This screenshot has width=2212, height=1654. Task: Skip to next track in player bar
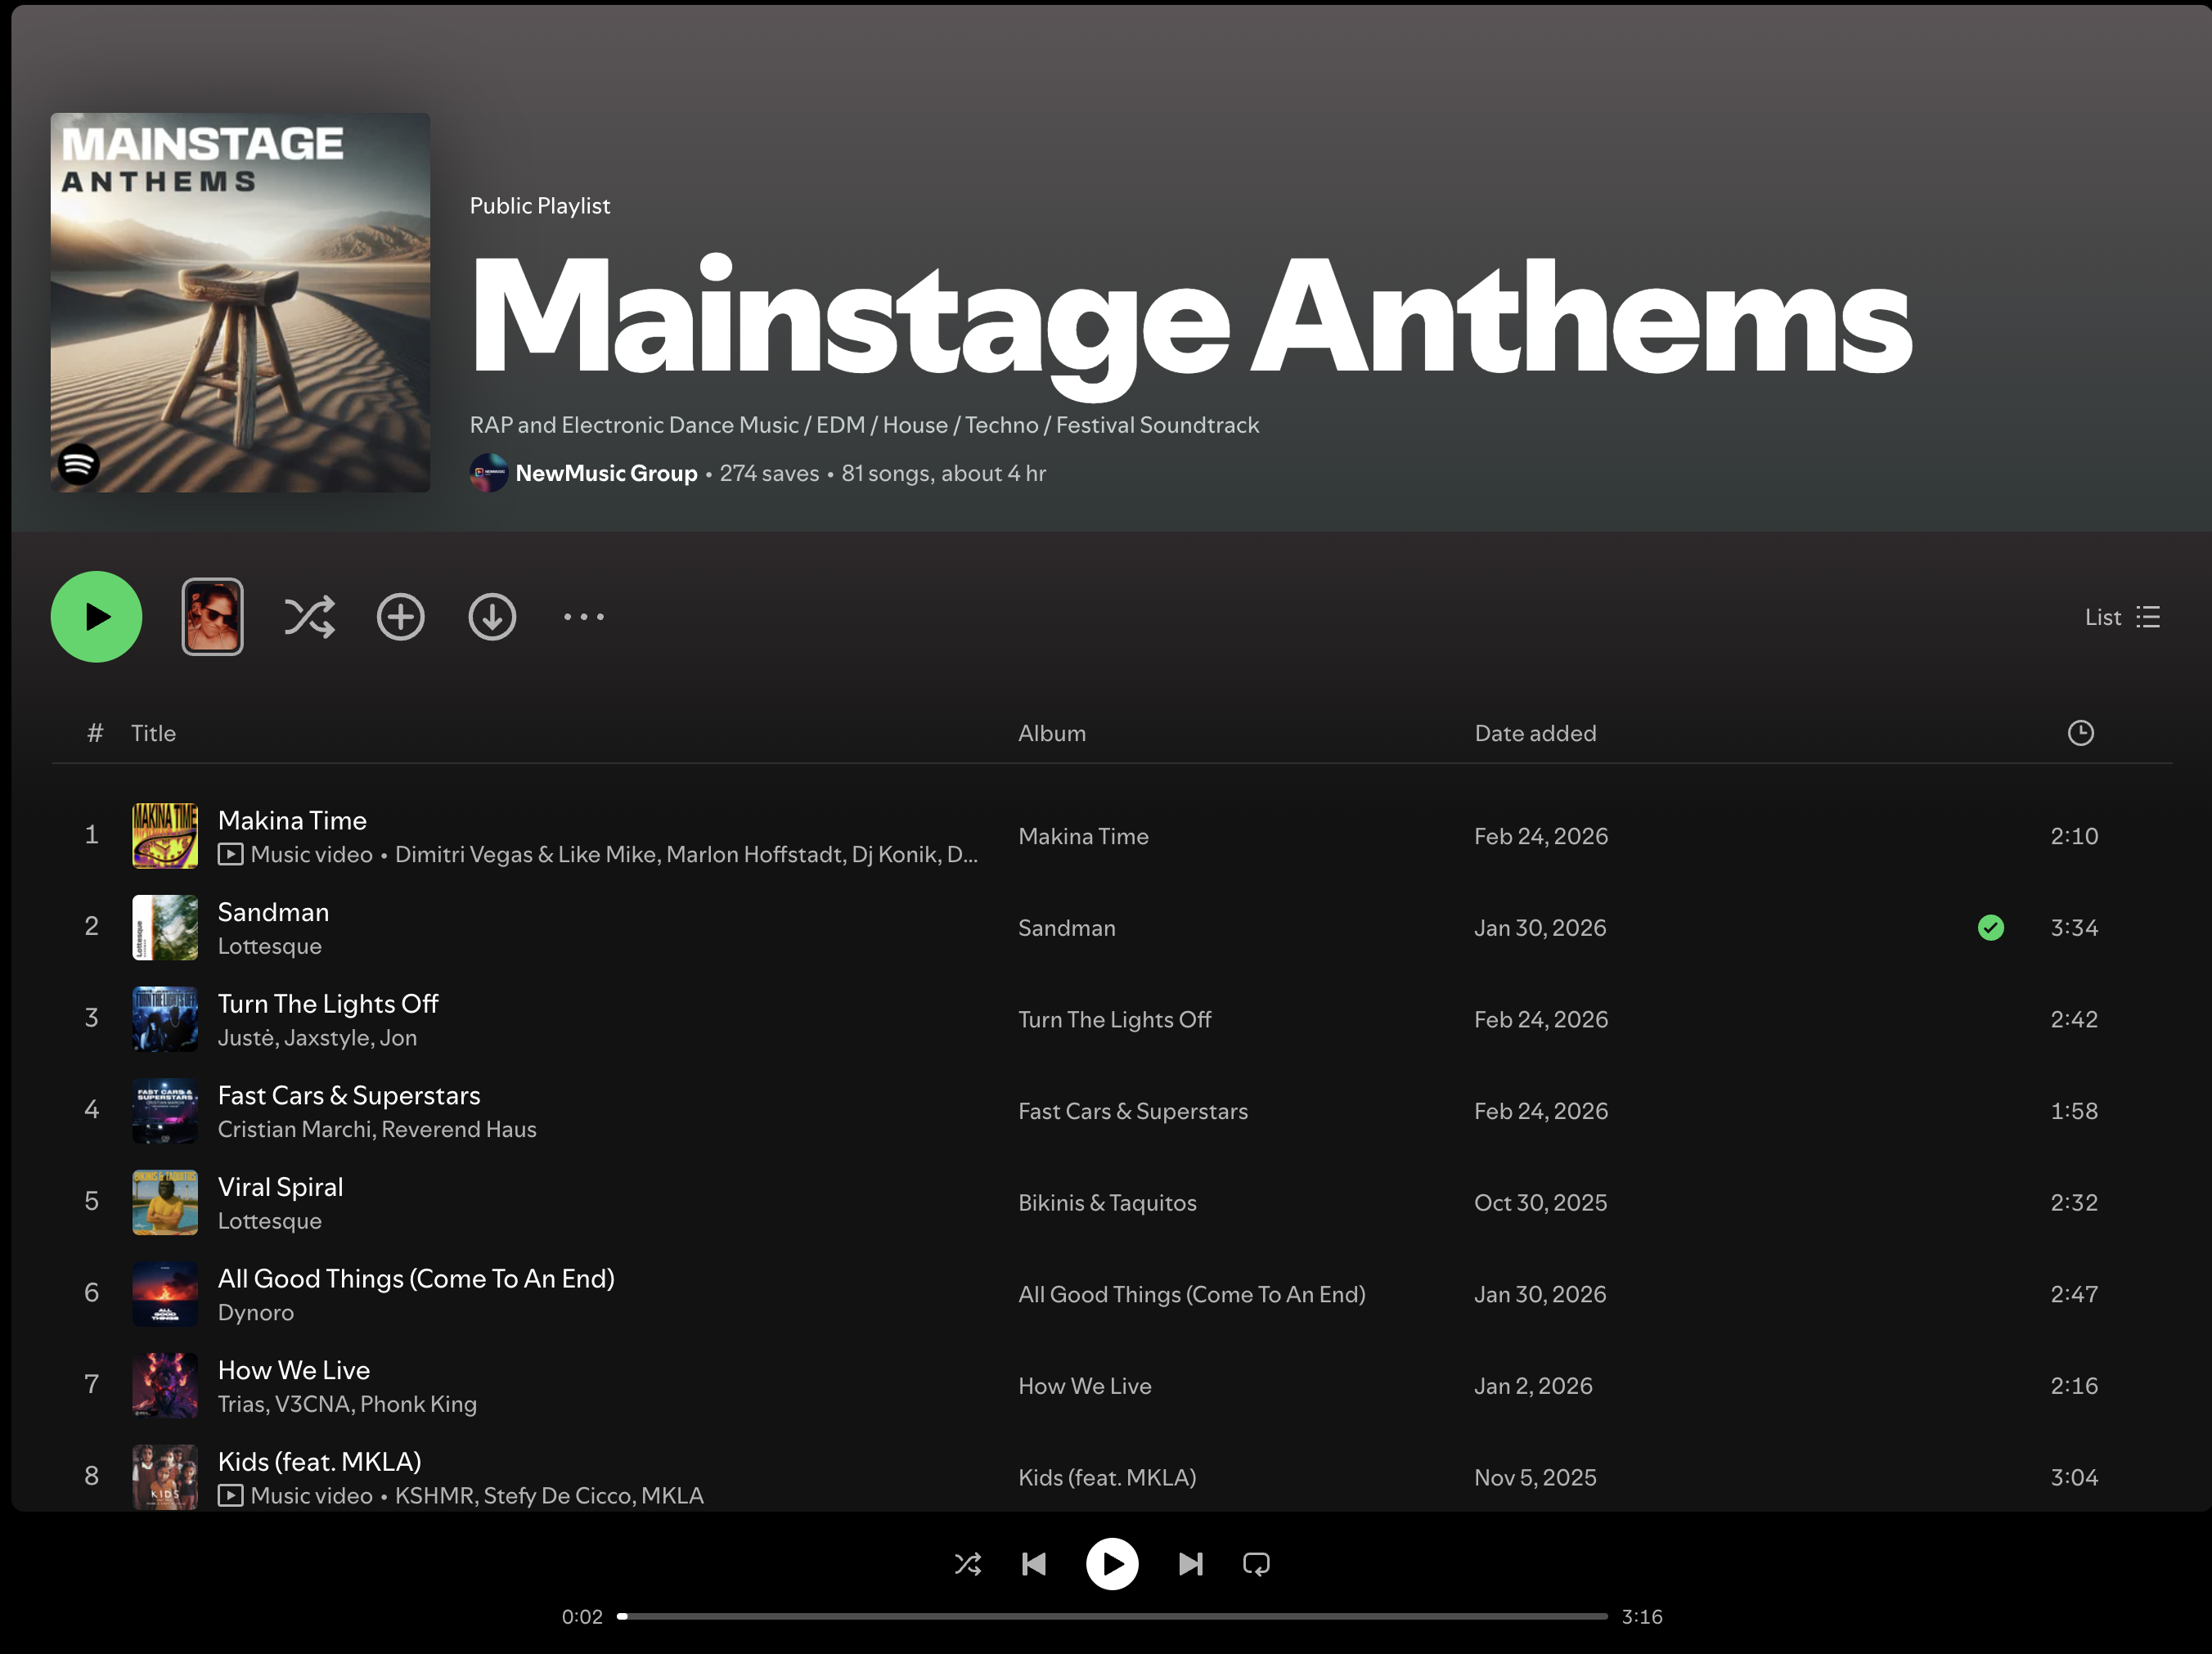pyautogui.click(x=1190, y=1564)
